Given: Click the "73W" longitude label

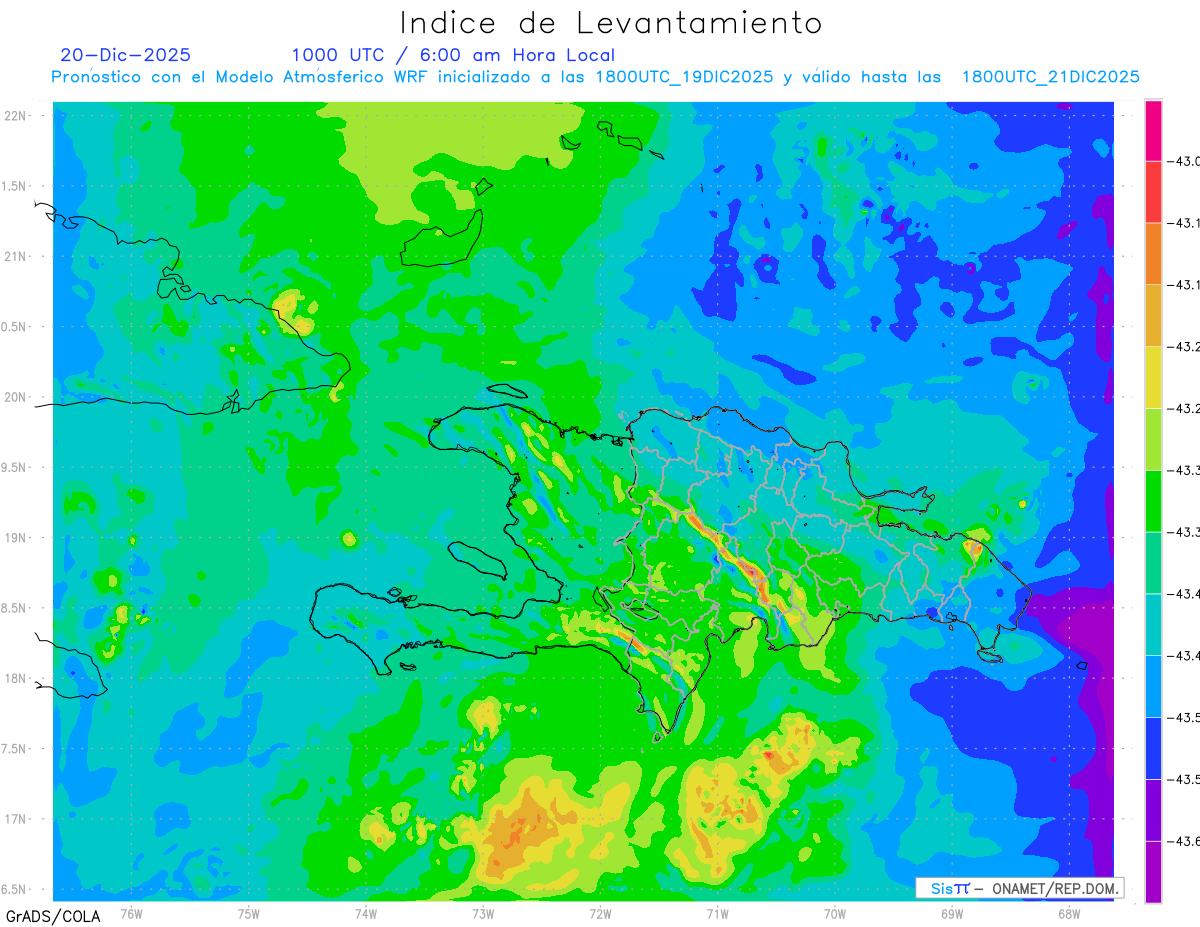Looking at the screenshot, I should [483, 913].
